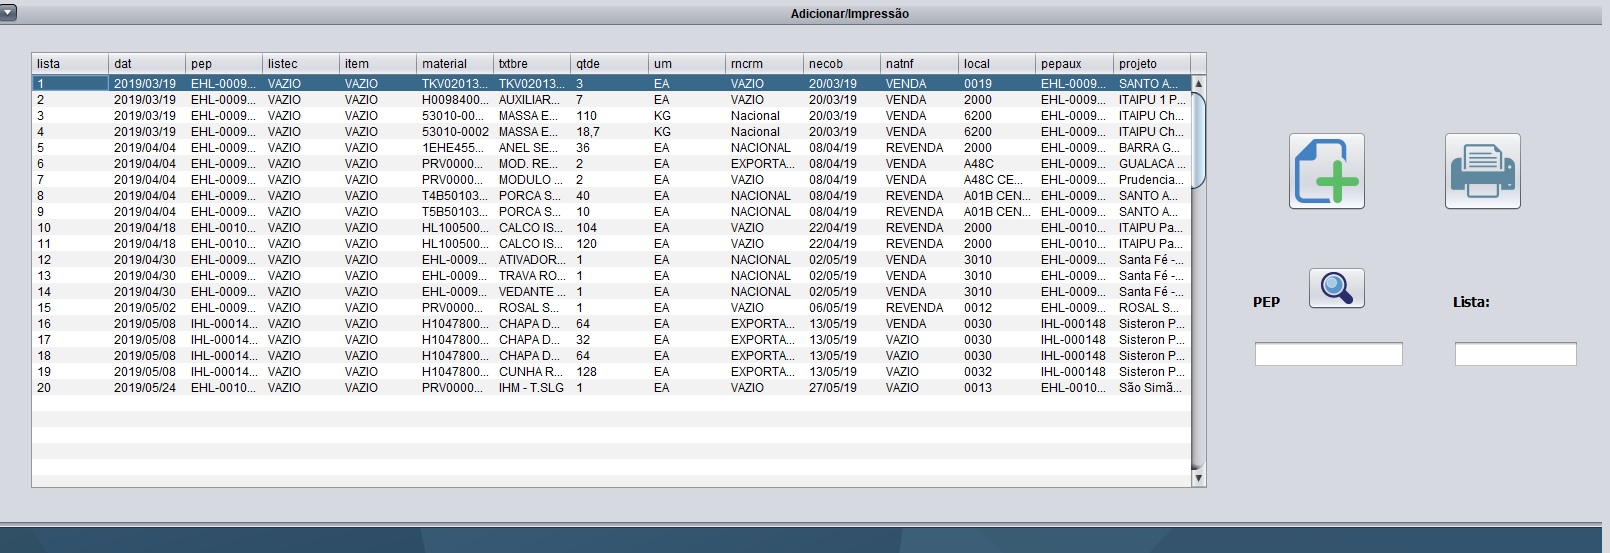This screenshot has height=553, width=1610.
Task: Sort by the pep column header
Action: tap(224, 63)
